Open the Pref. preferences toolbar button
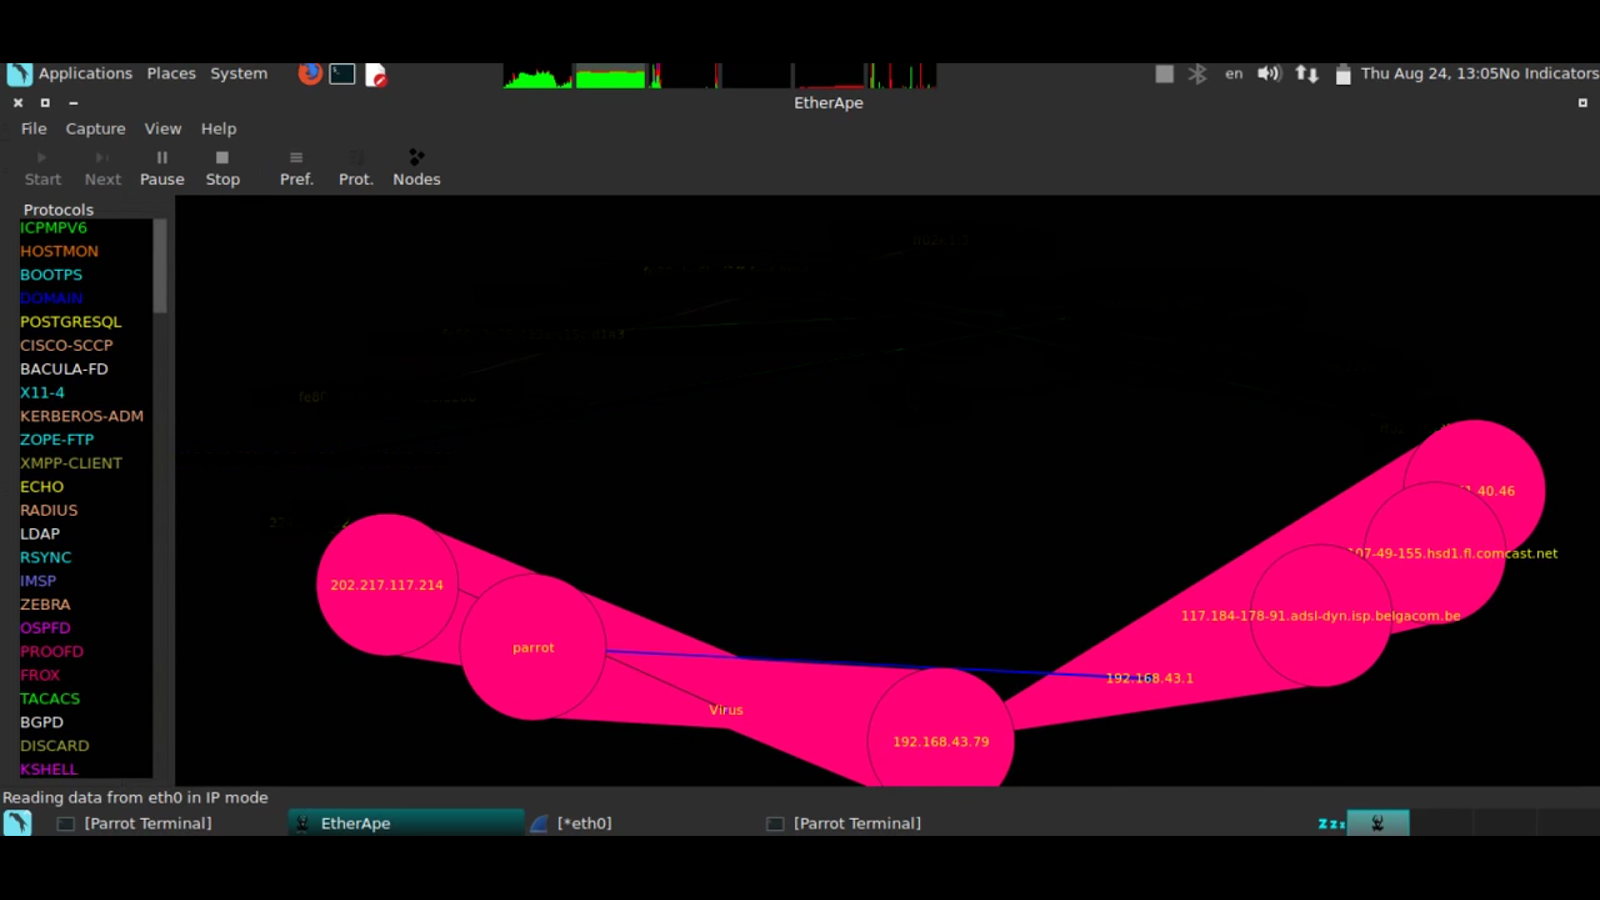Screen dimensions: 1600x900 tap(296, 168)
